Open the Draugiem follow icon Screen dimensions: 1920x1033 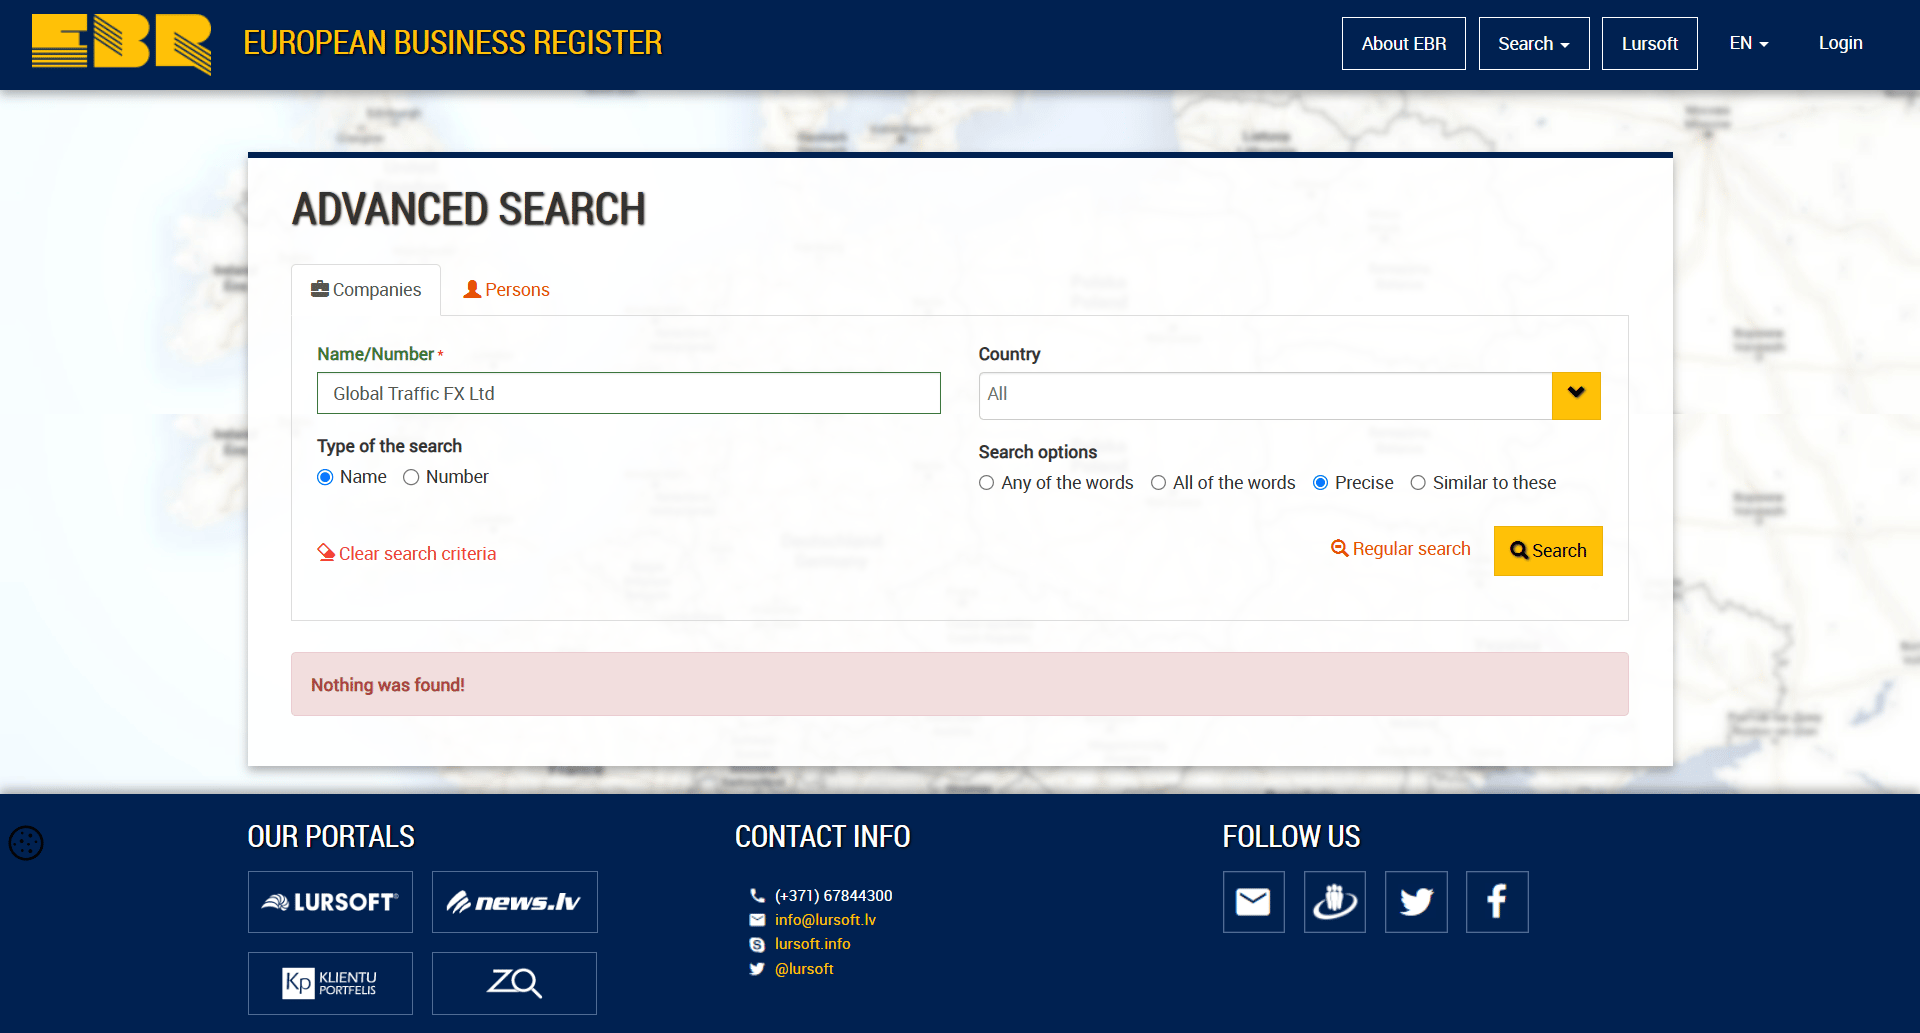1334,902
